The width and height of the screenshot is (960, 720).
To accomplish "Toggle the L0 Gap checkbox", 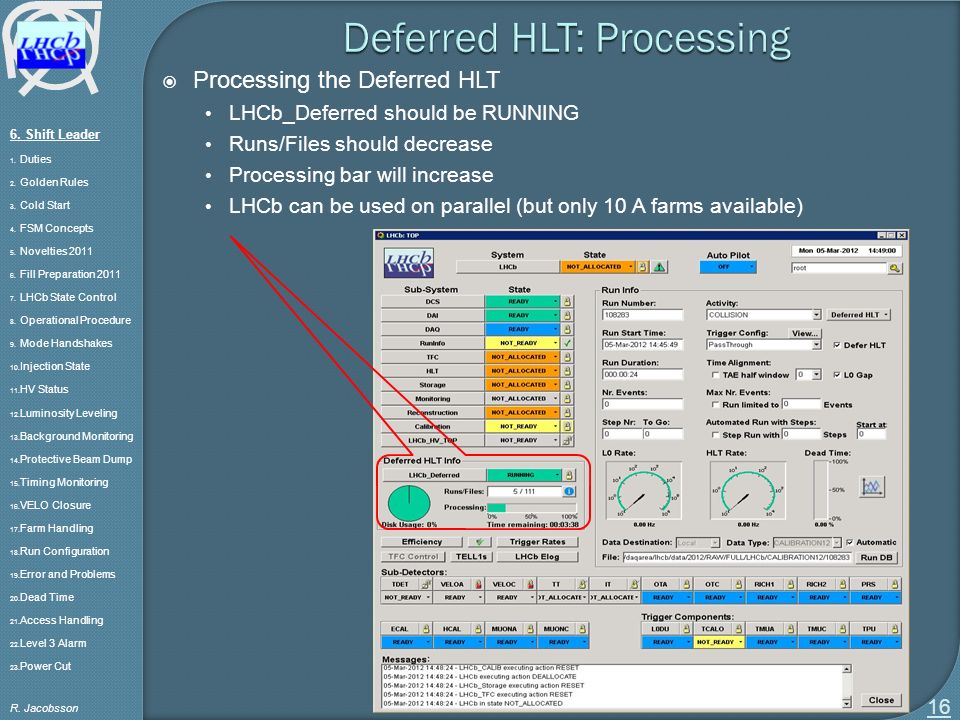I will [837, 375].
